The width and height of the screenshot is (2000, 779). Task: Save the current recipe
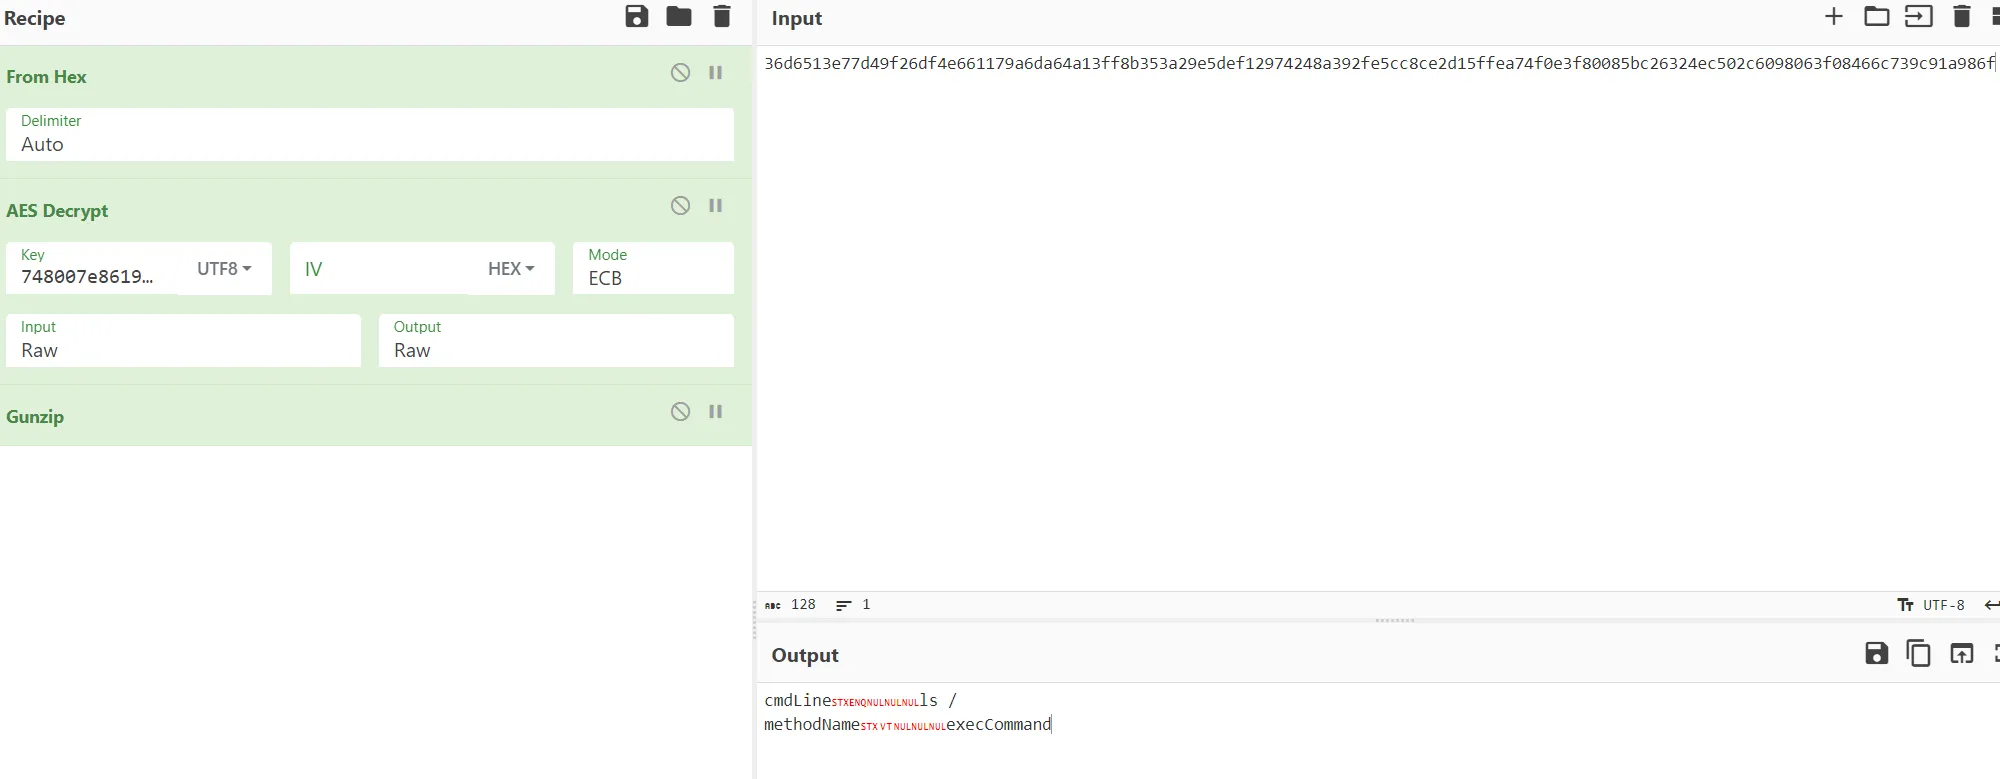pyautogui.click(x=636, y=17)
